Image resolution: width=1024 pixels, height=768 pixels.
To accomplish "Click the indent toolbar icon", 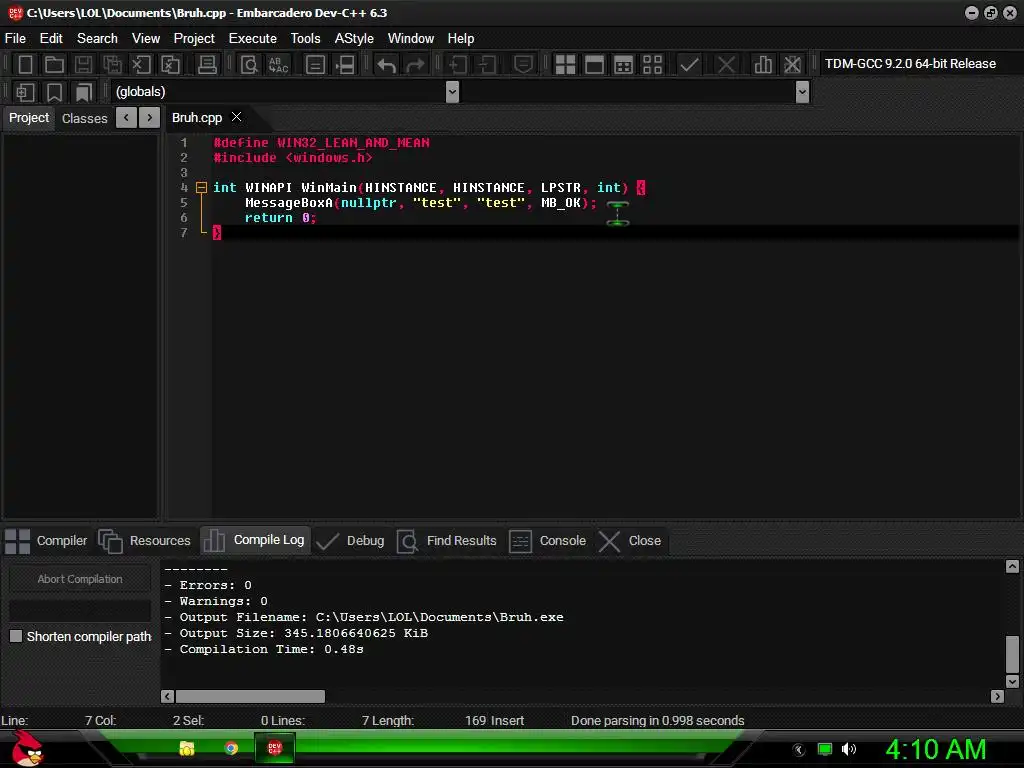I will [457, 65].
